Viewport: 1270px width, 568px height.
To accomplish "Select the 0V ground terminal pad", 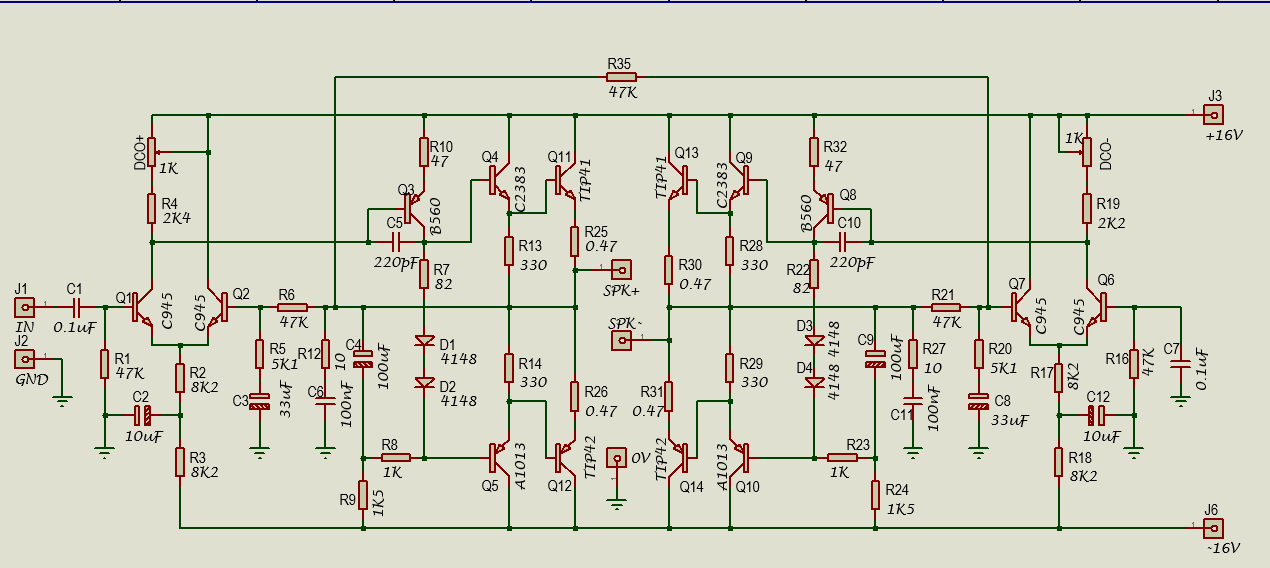I will click(617, 457).
